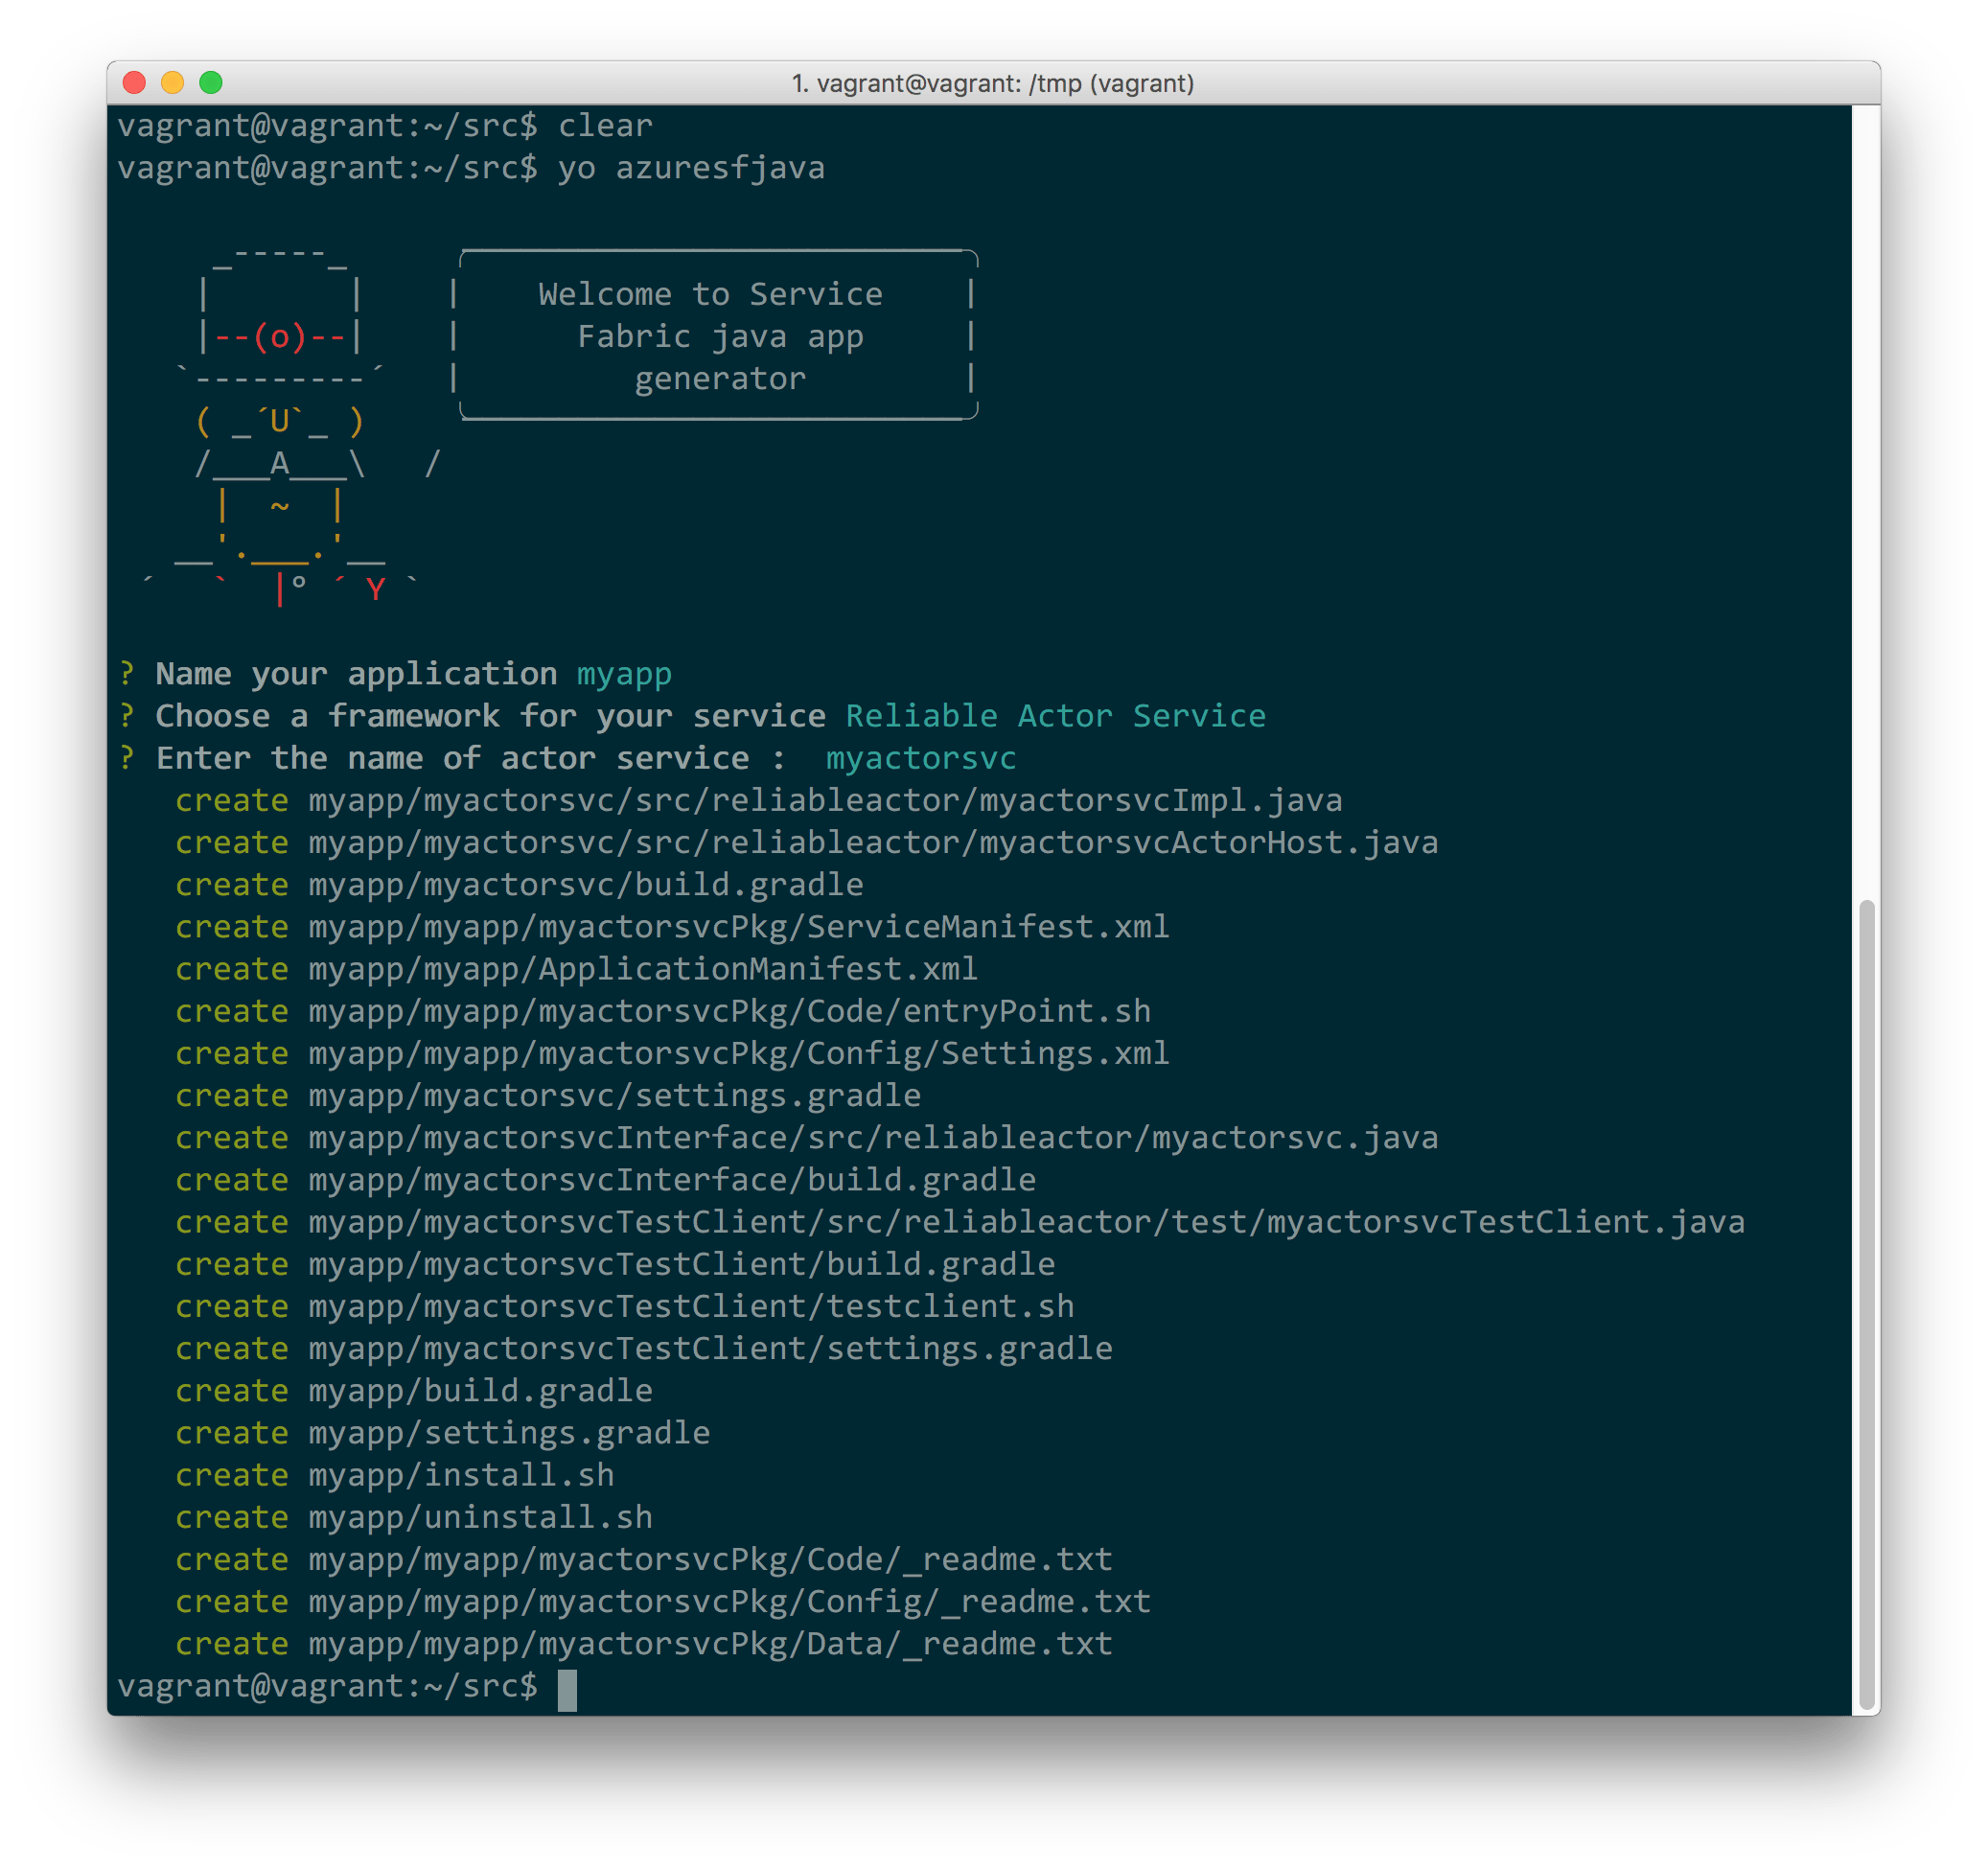Select the Reliable Actor Service framework answer
Screen dimensions: 1988x1869
pos(1054,715)
